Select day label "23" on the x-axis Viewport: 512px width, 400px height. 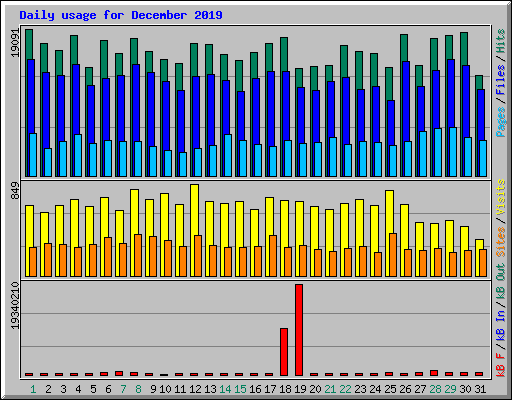(x=360, y=389)
